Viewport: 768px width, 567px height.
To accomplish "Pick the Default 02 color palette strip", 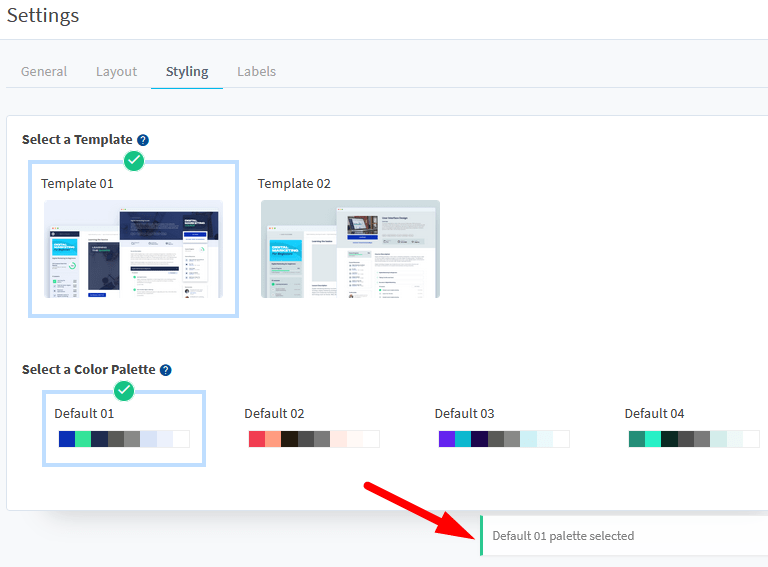I will (314, 439).
